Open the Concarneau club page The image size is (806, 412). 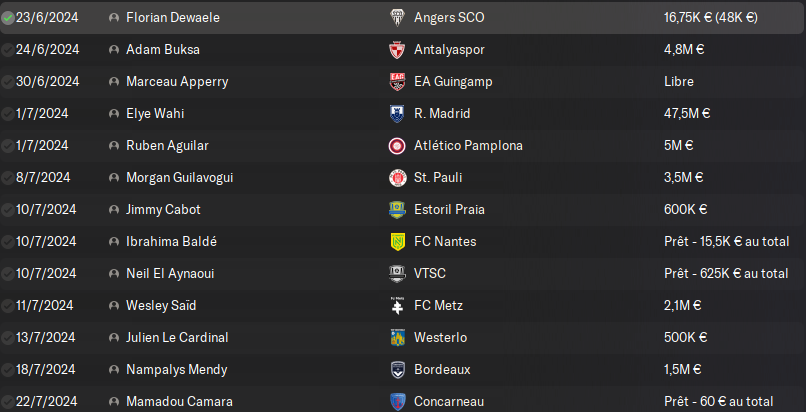pyautogui.click(x=449, y=402)
